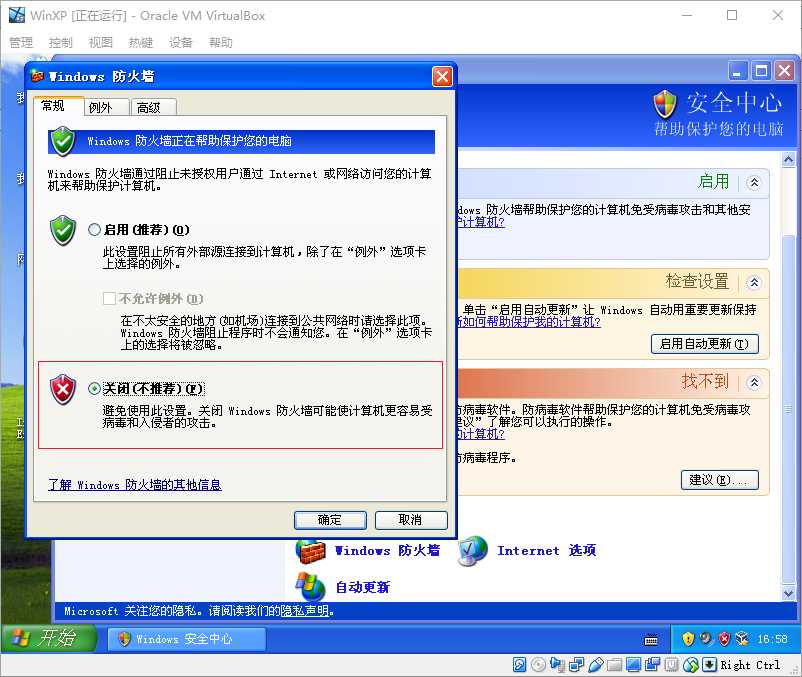Switch to the 高级 tab
802x677 pixels.
pos(154,107)
